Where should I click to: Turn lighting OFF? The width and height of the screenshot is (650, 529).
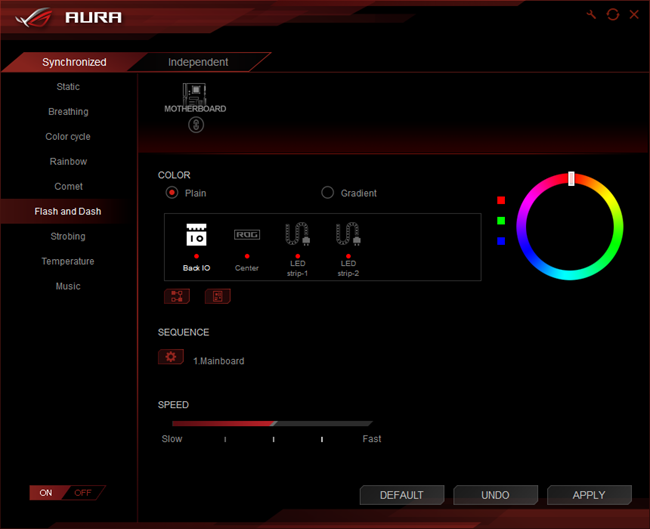click(83, 493)
